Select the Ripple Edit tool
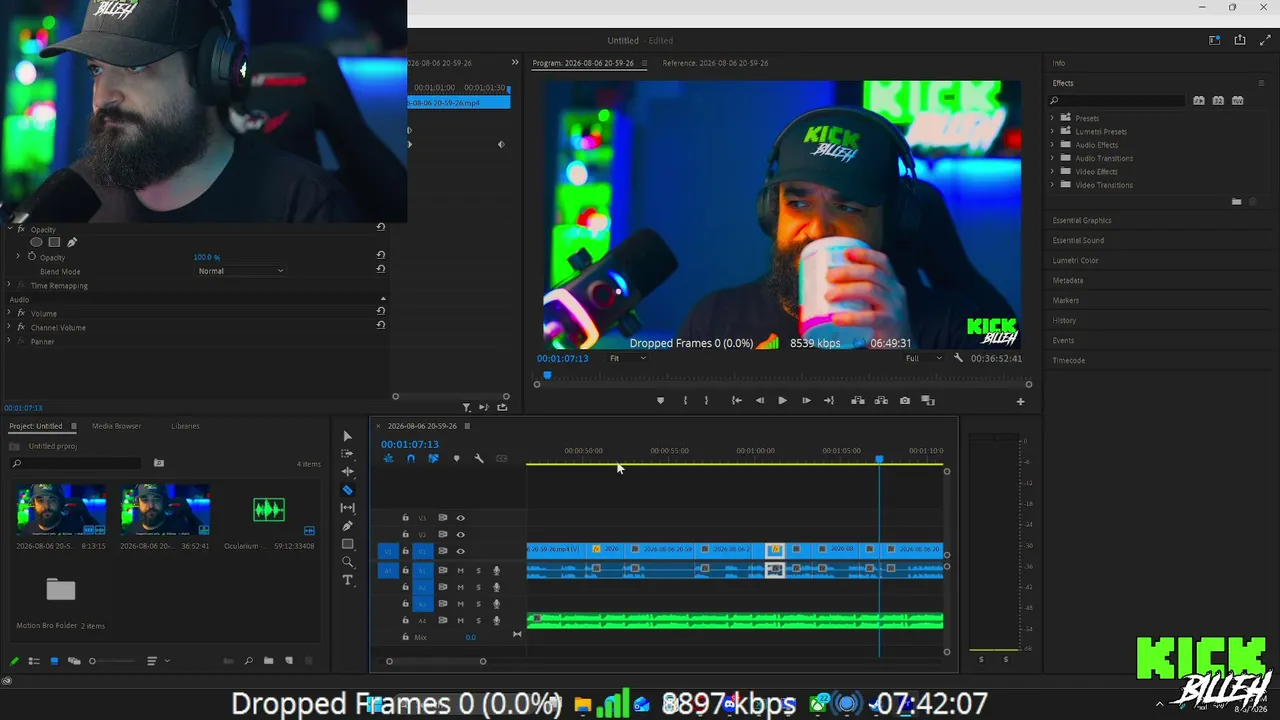This screenshot has width=1280, height=720. pos(347,472)
